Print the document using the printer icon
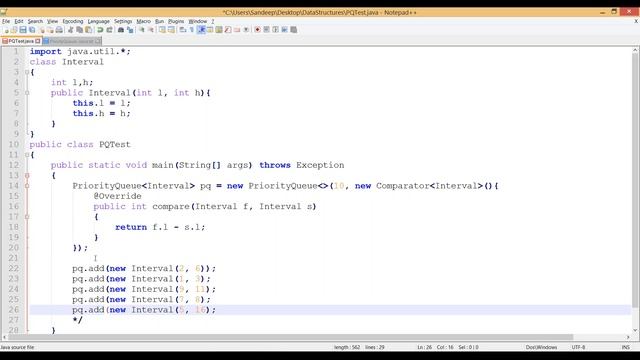Screen dimensions: 640x360 (59, 30)
